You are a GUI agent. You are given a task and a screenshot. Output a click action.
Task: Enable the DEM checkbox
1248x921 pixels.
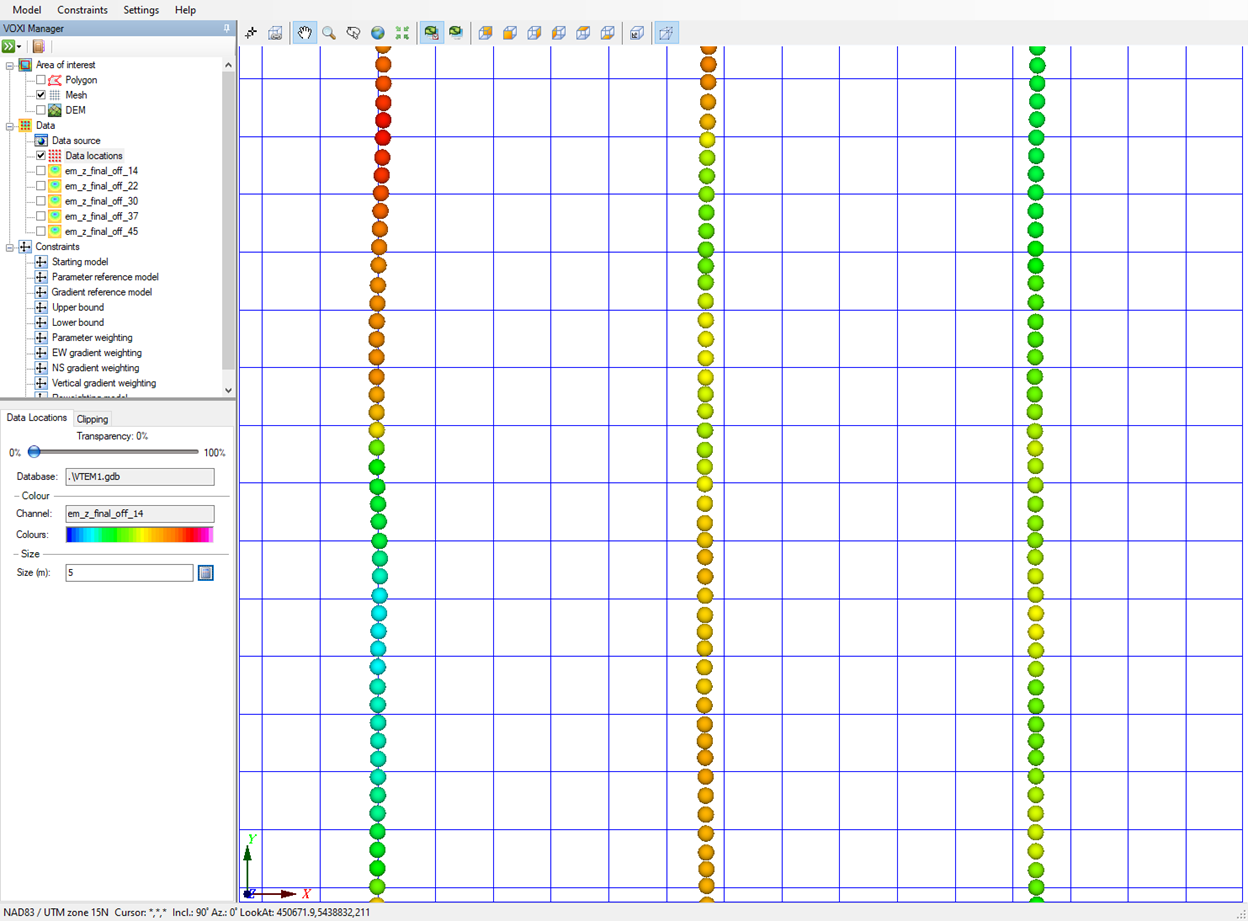tap(41, 110)
